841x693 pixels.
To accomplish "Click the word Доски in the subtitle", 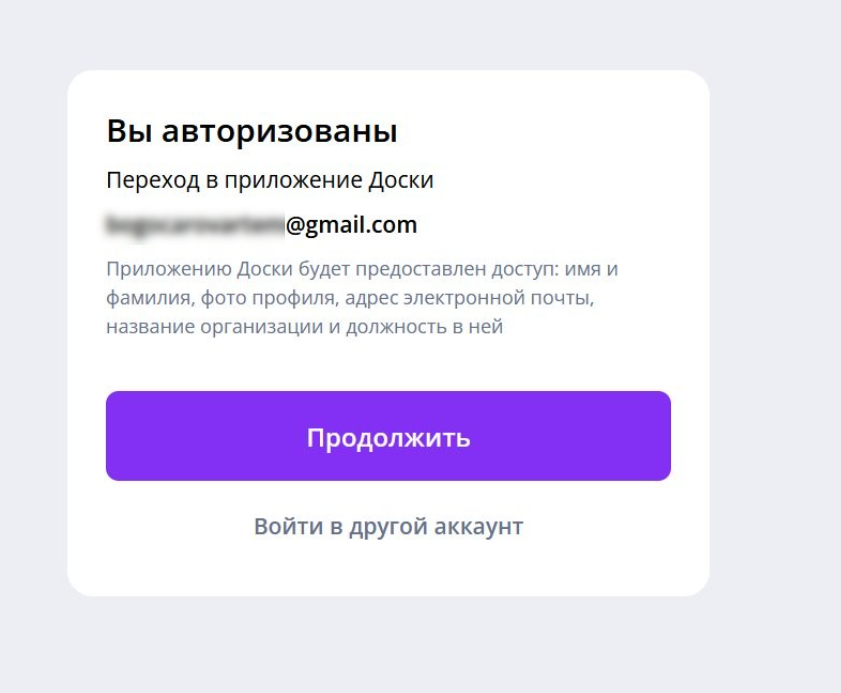I will [401, 181].
